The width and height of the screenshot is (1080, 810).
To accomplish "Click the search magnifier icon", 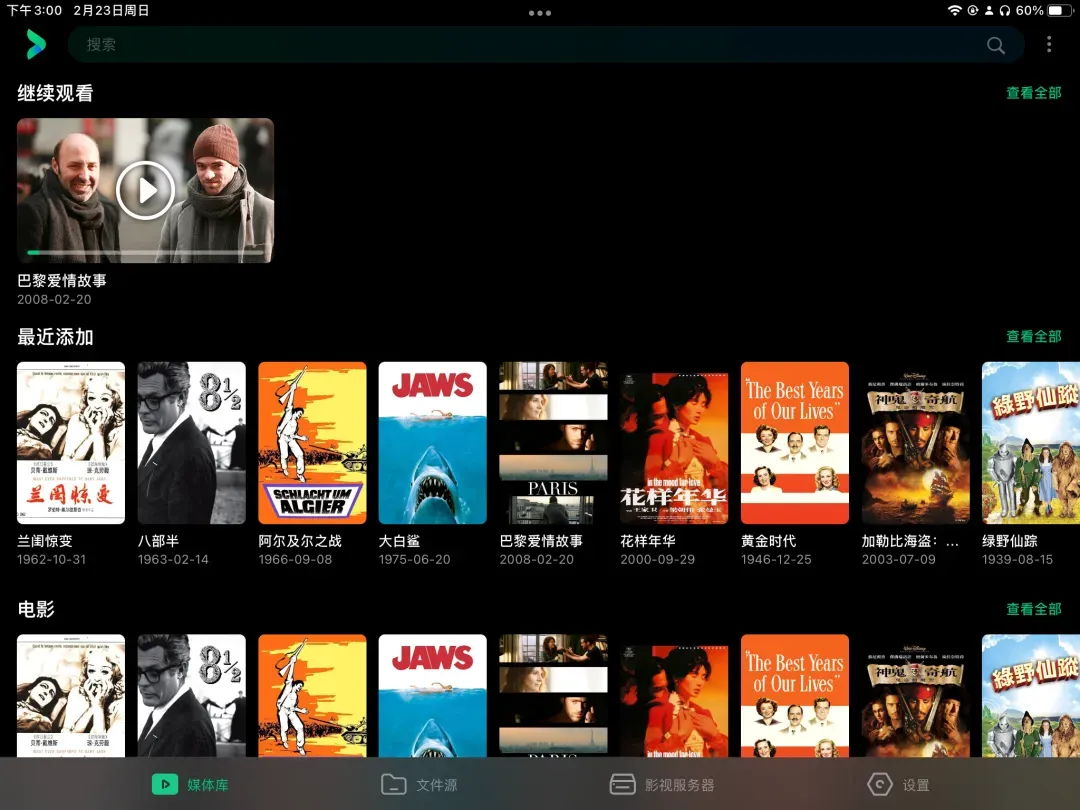I will (995, 45).
